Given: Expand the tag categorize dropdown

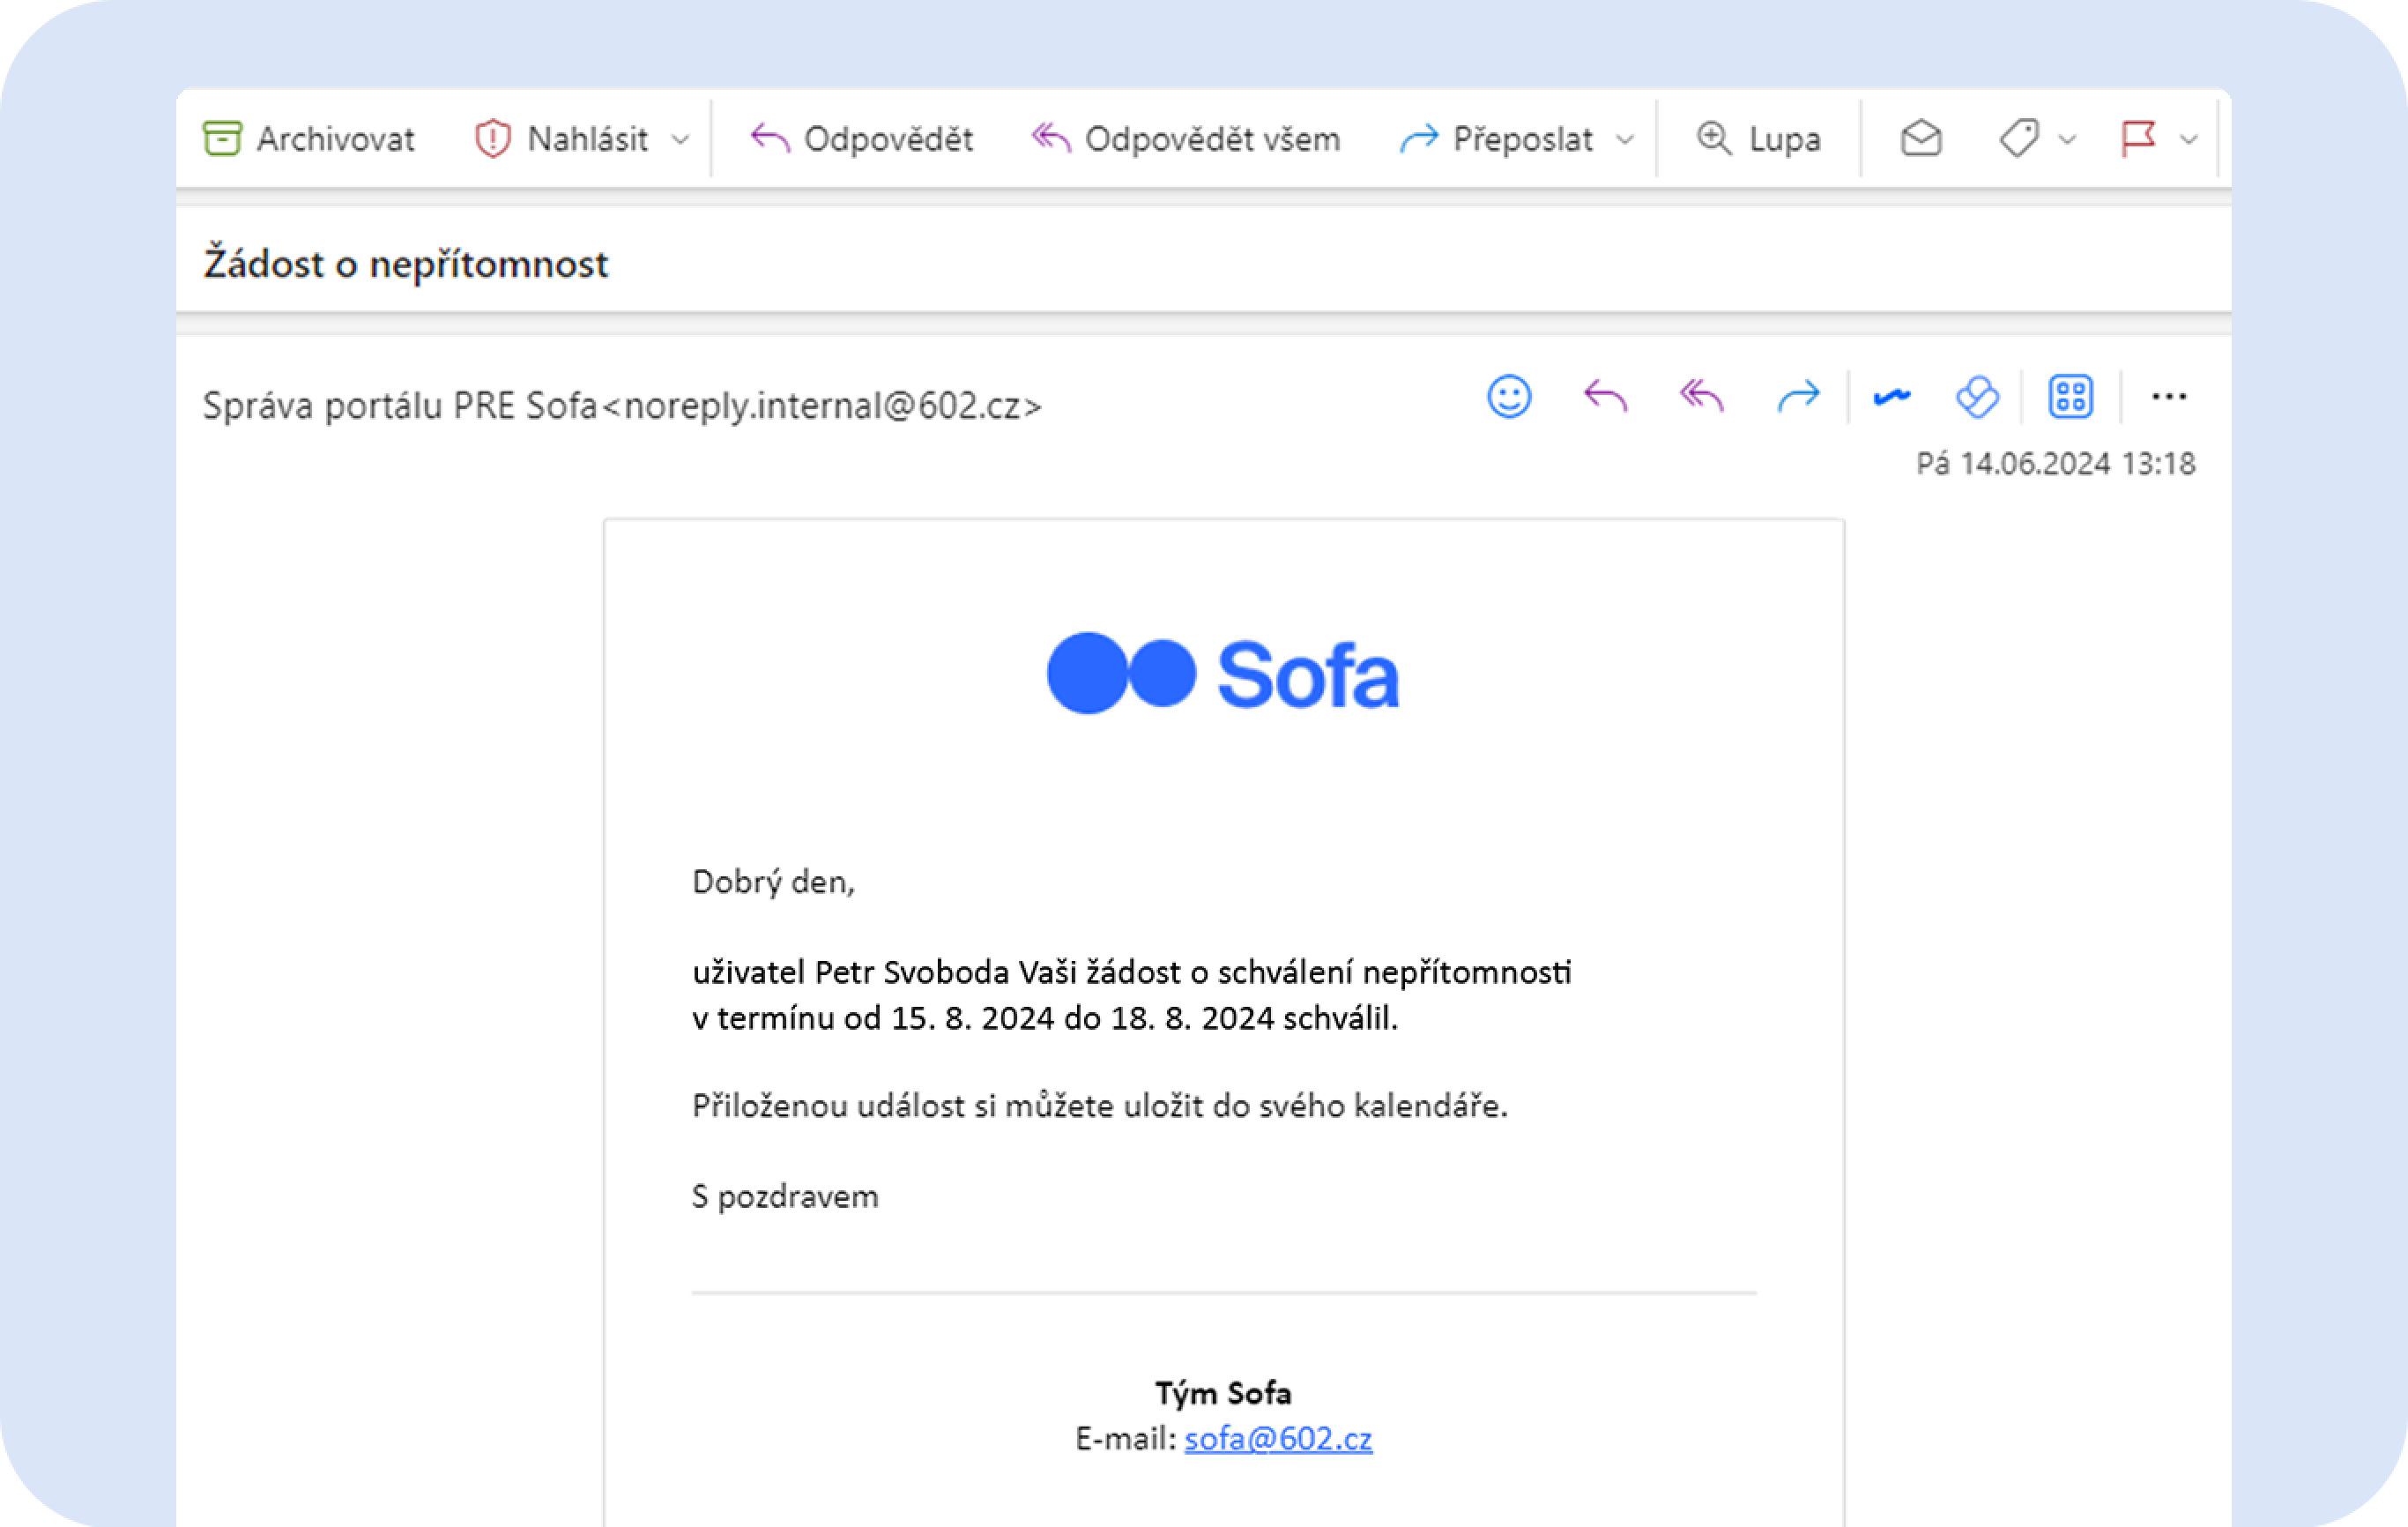Looking at the screenshot, I should 2067,139.
